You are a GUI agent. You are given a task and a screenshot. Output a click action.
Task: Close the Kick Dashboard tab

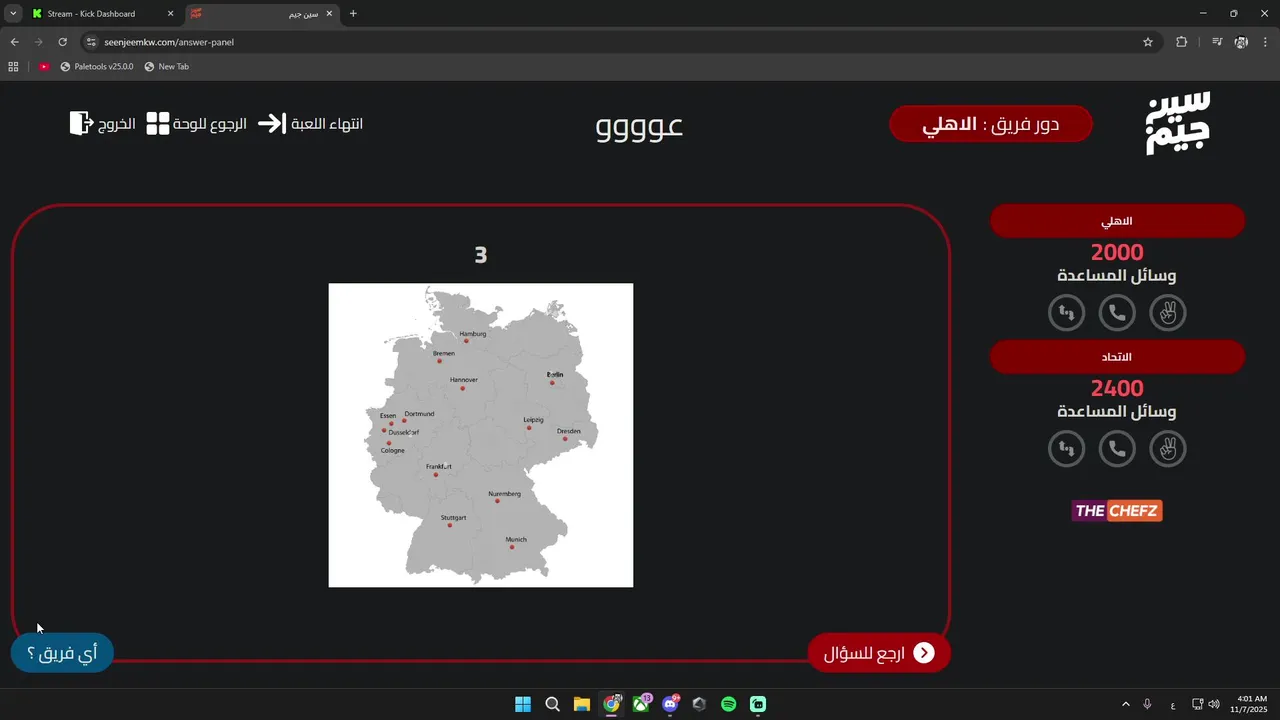coord(170,14)
